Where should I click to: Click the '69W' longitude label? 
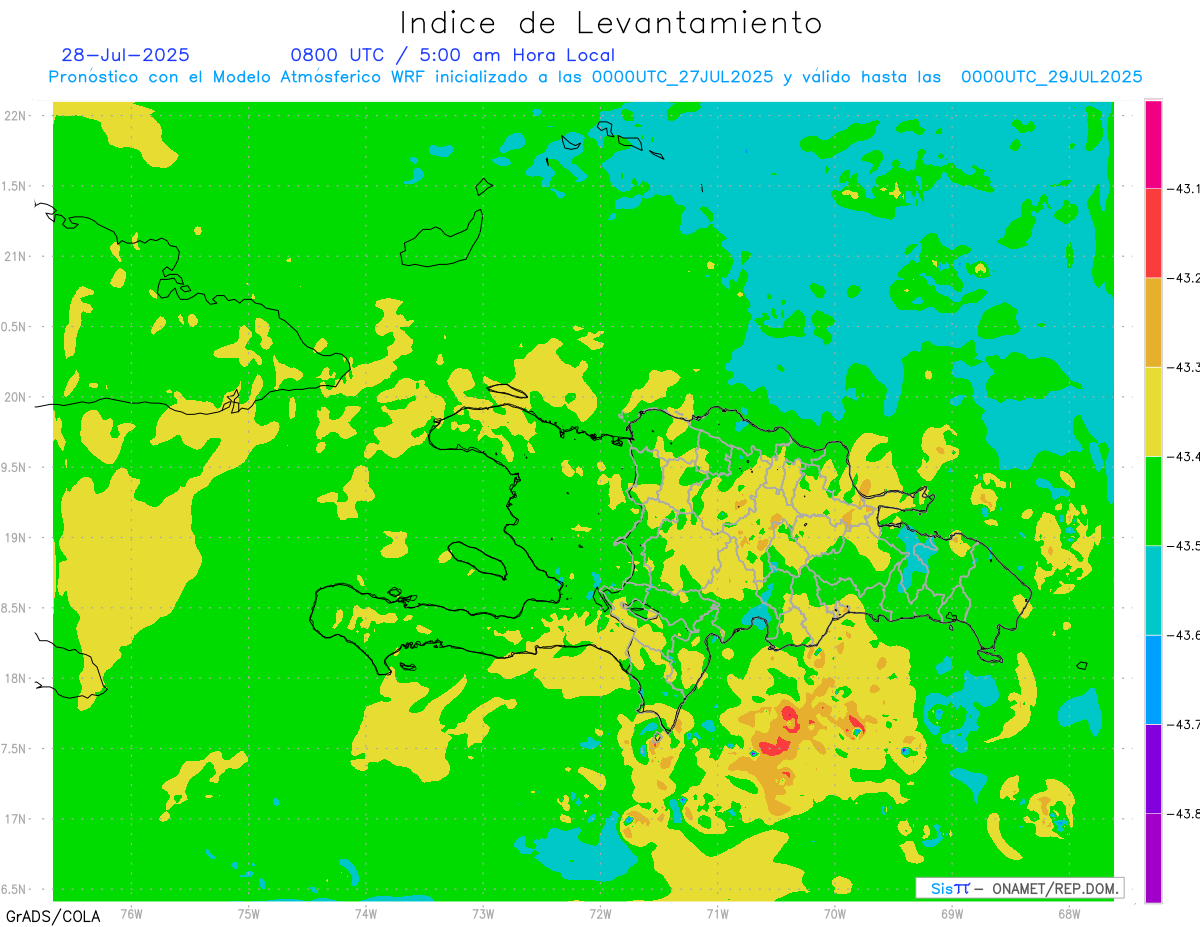(x=952, y=913)
